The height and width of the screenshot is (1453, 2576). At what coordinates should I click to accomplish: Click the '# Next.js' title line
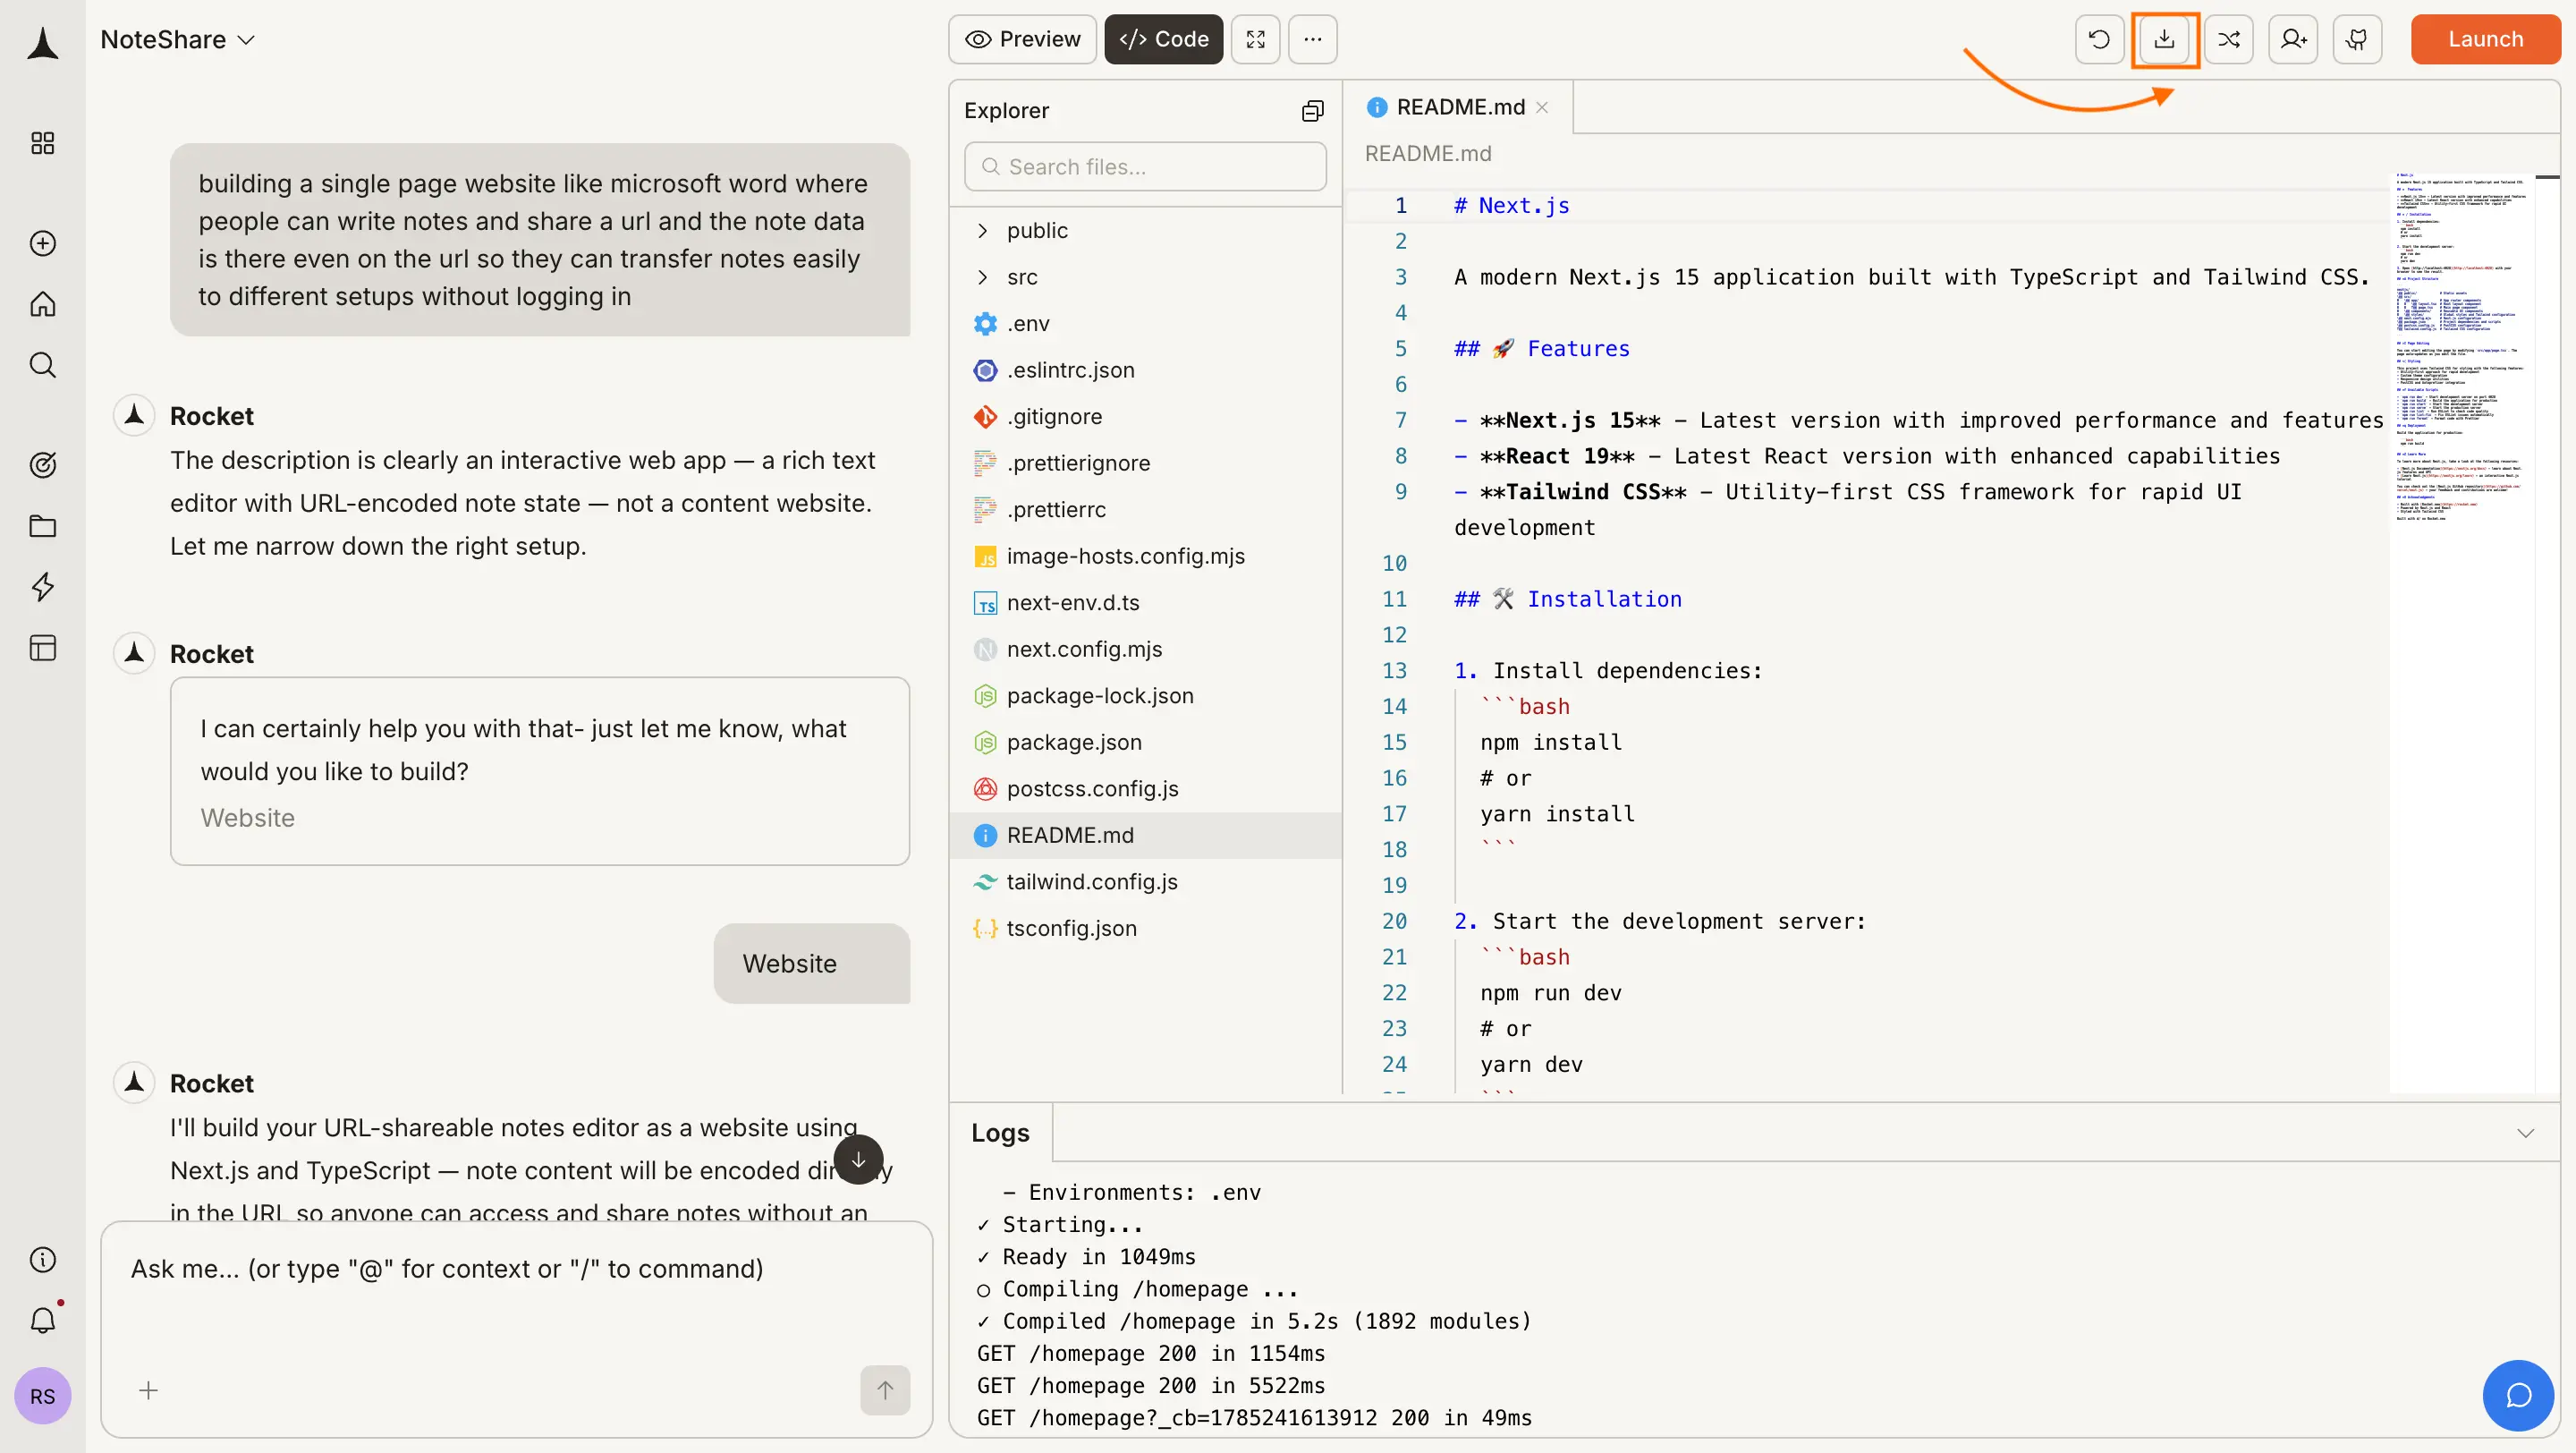point(1511,205)
